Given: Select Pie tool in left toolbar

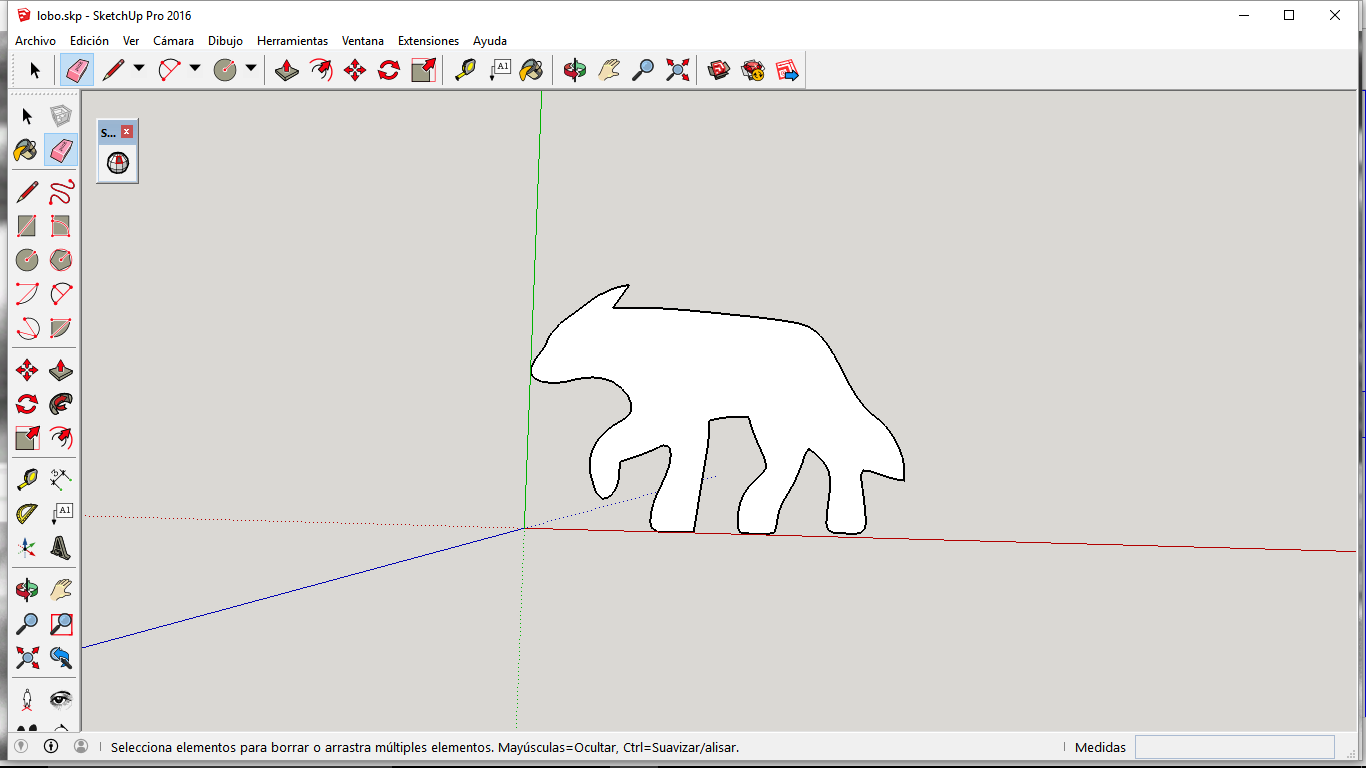Looking at the screenshot, I should tap(61, 328).
